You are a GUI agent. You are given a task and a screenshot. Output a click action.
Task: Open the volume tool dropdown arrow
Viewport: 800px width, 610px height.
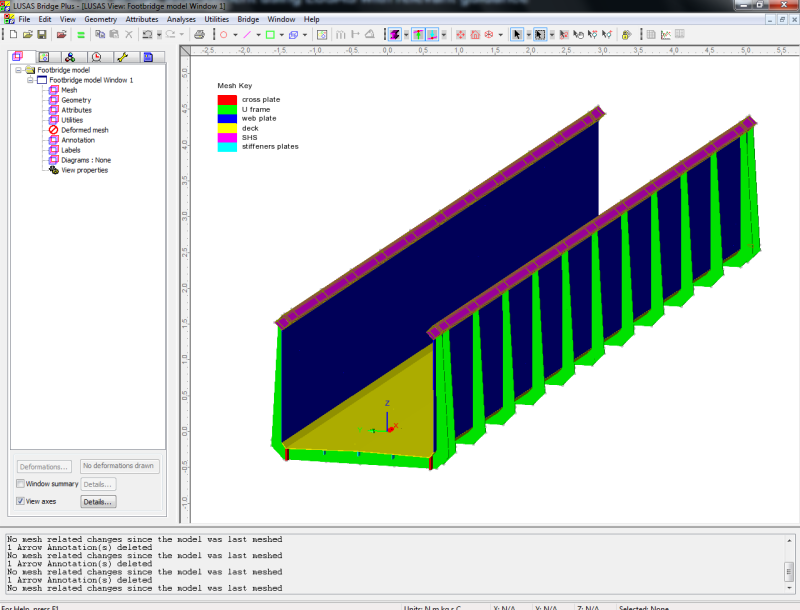[x=305, y=35]
